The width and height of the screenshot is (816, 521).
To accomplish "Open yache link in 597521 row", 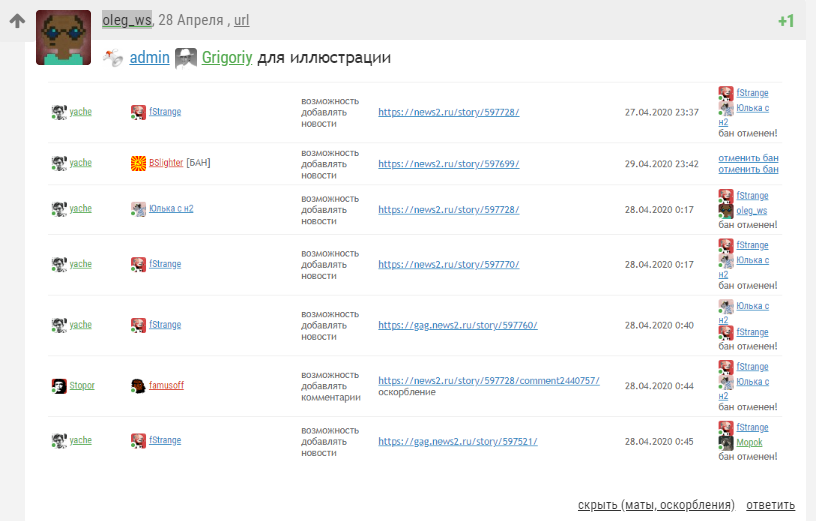I will (x=81, y=440).
